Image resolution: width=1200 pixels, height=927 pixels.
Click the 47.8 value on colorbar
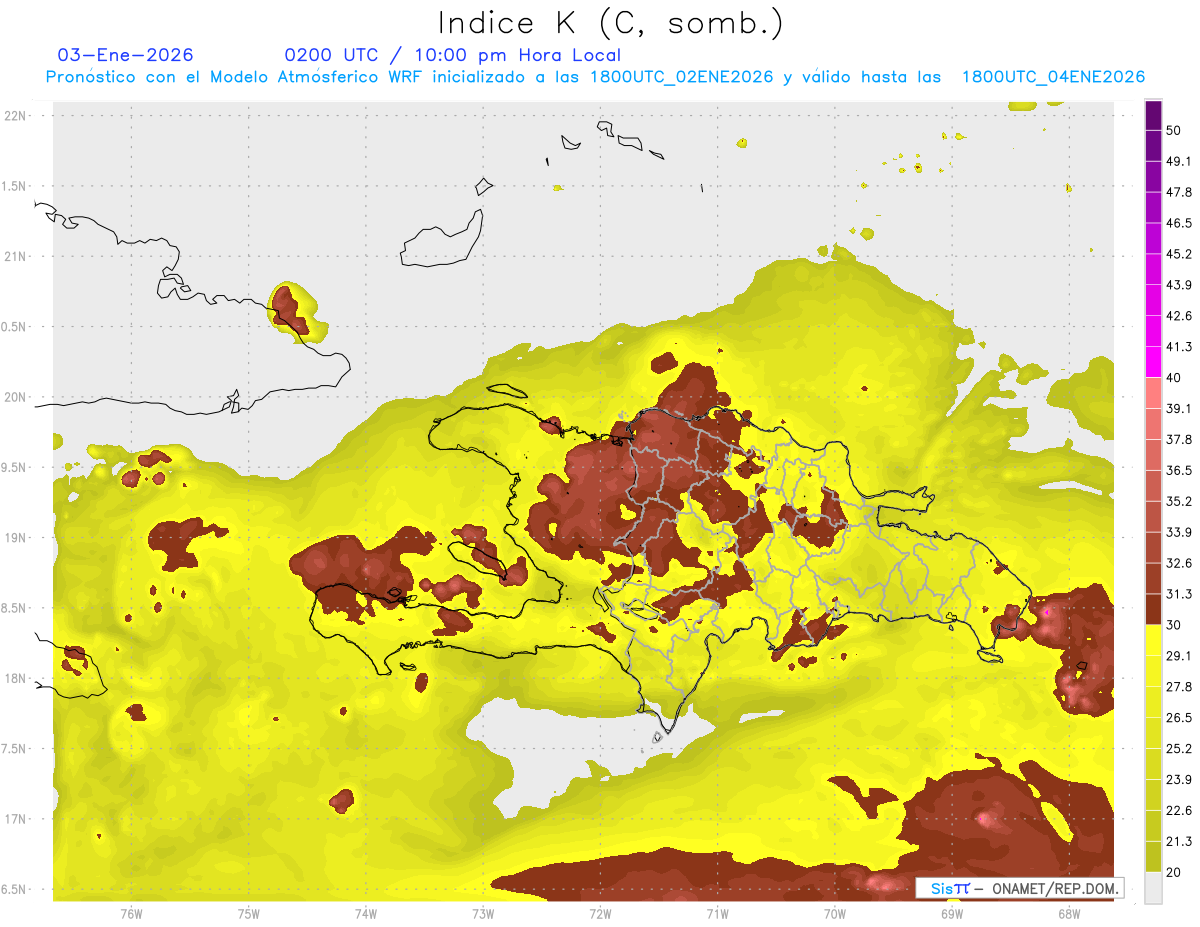point(1179,192)
